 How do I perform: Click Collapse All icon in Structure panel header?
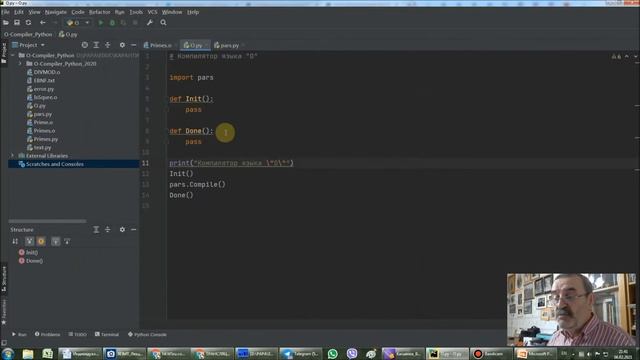click(108, 230)
